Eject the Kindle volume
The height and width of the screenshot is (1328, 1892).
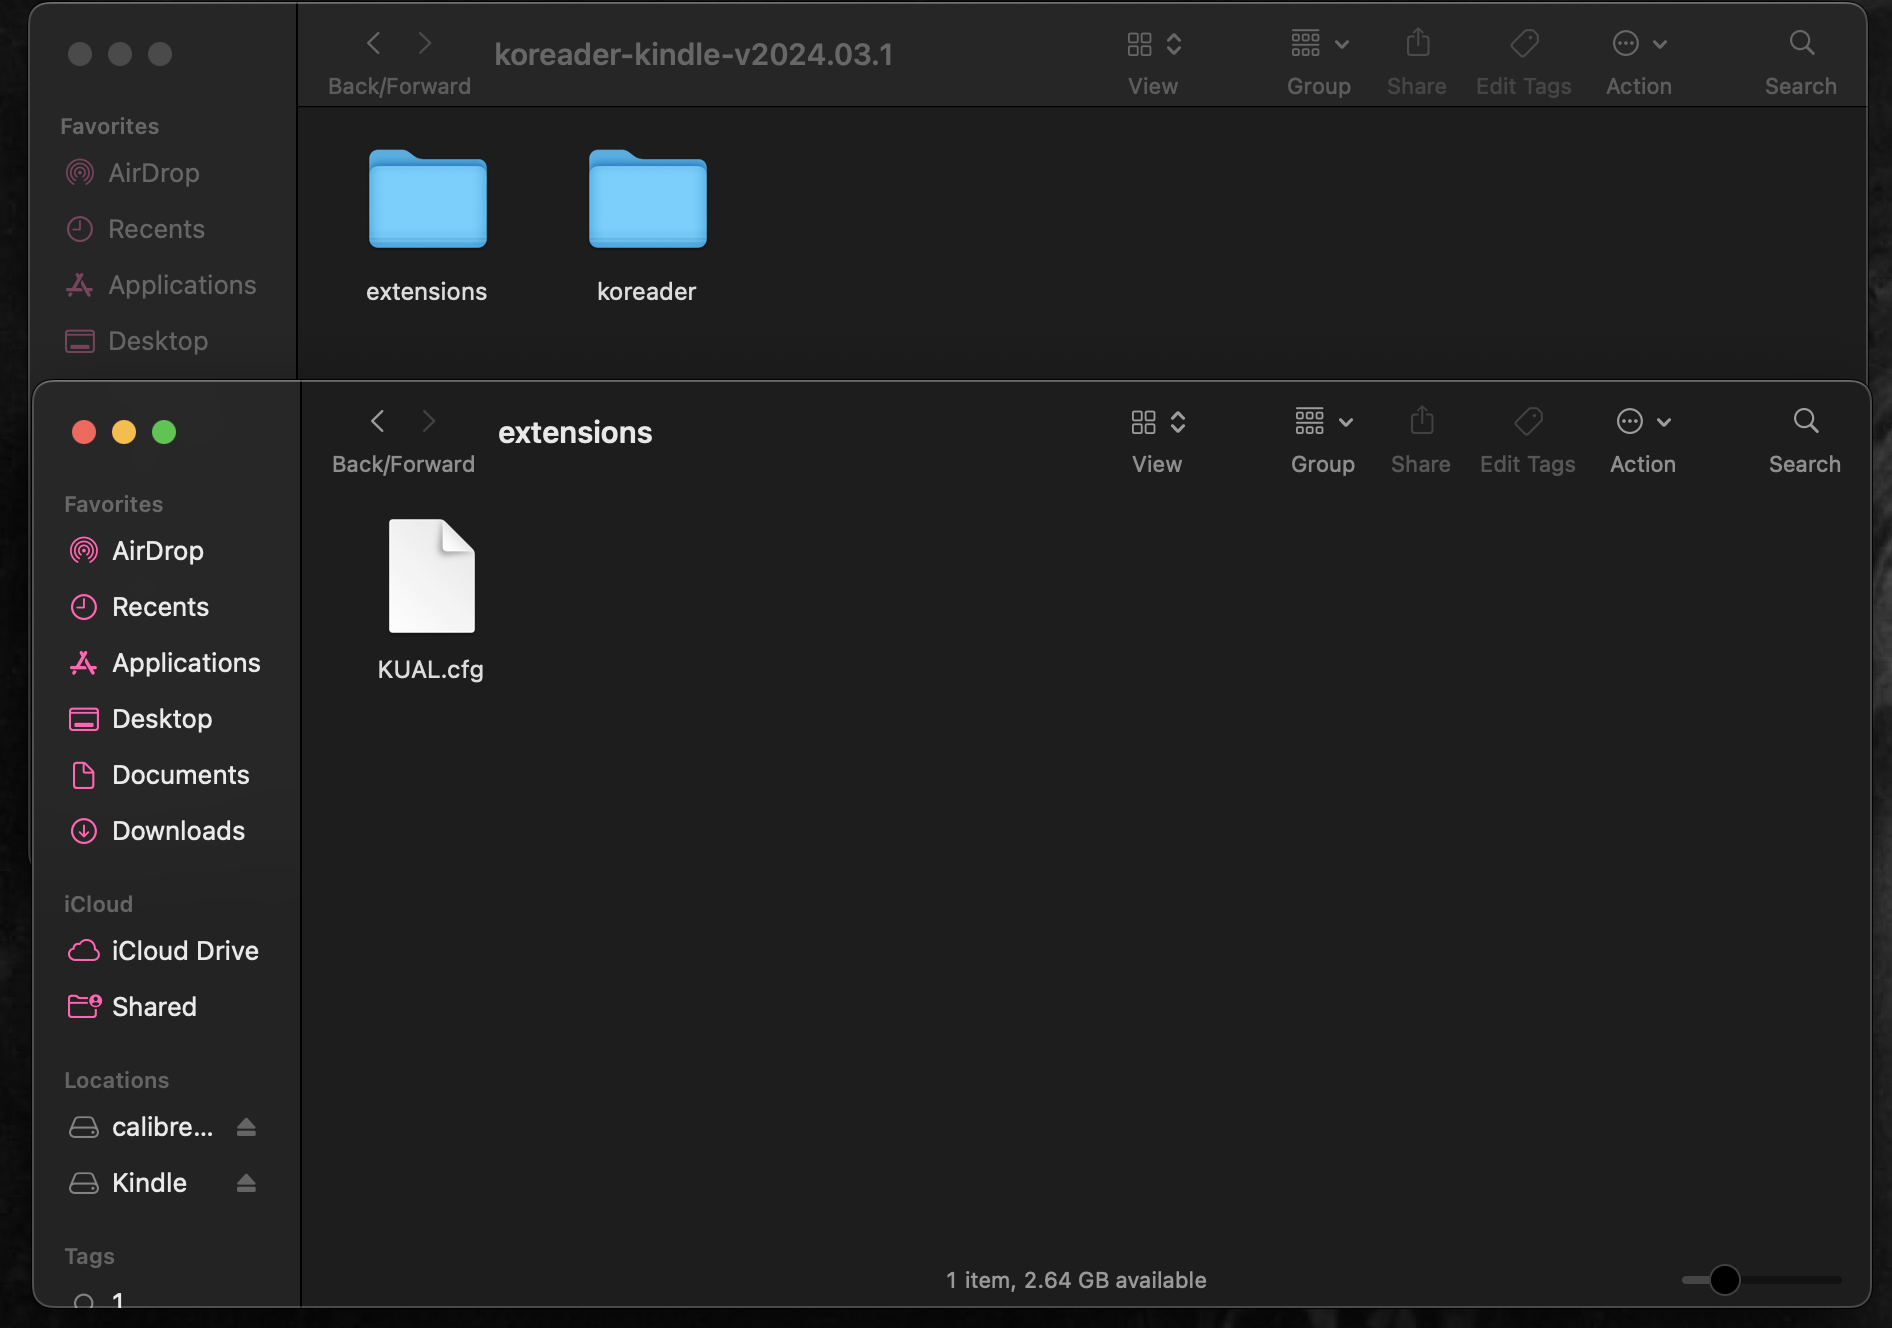[x=246, y=1183]
